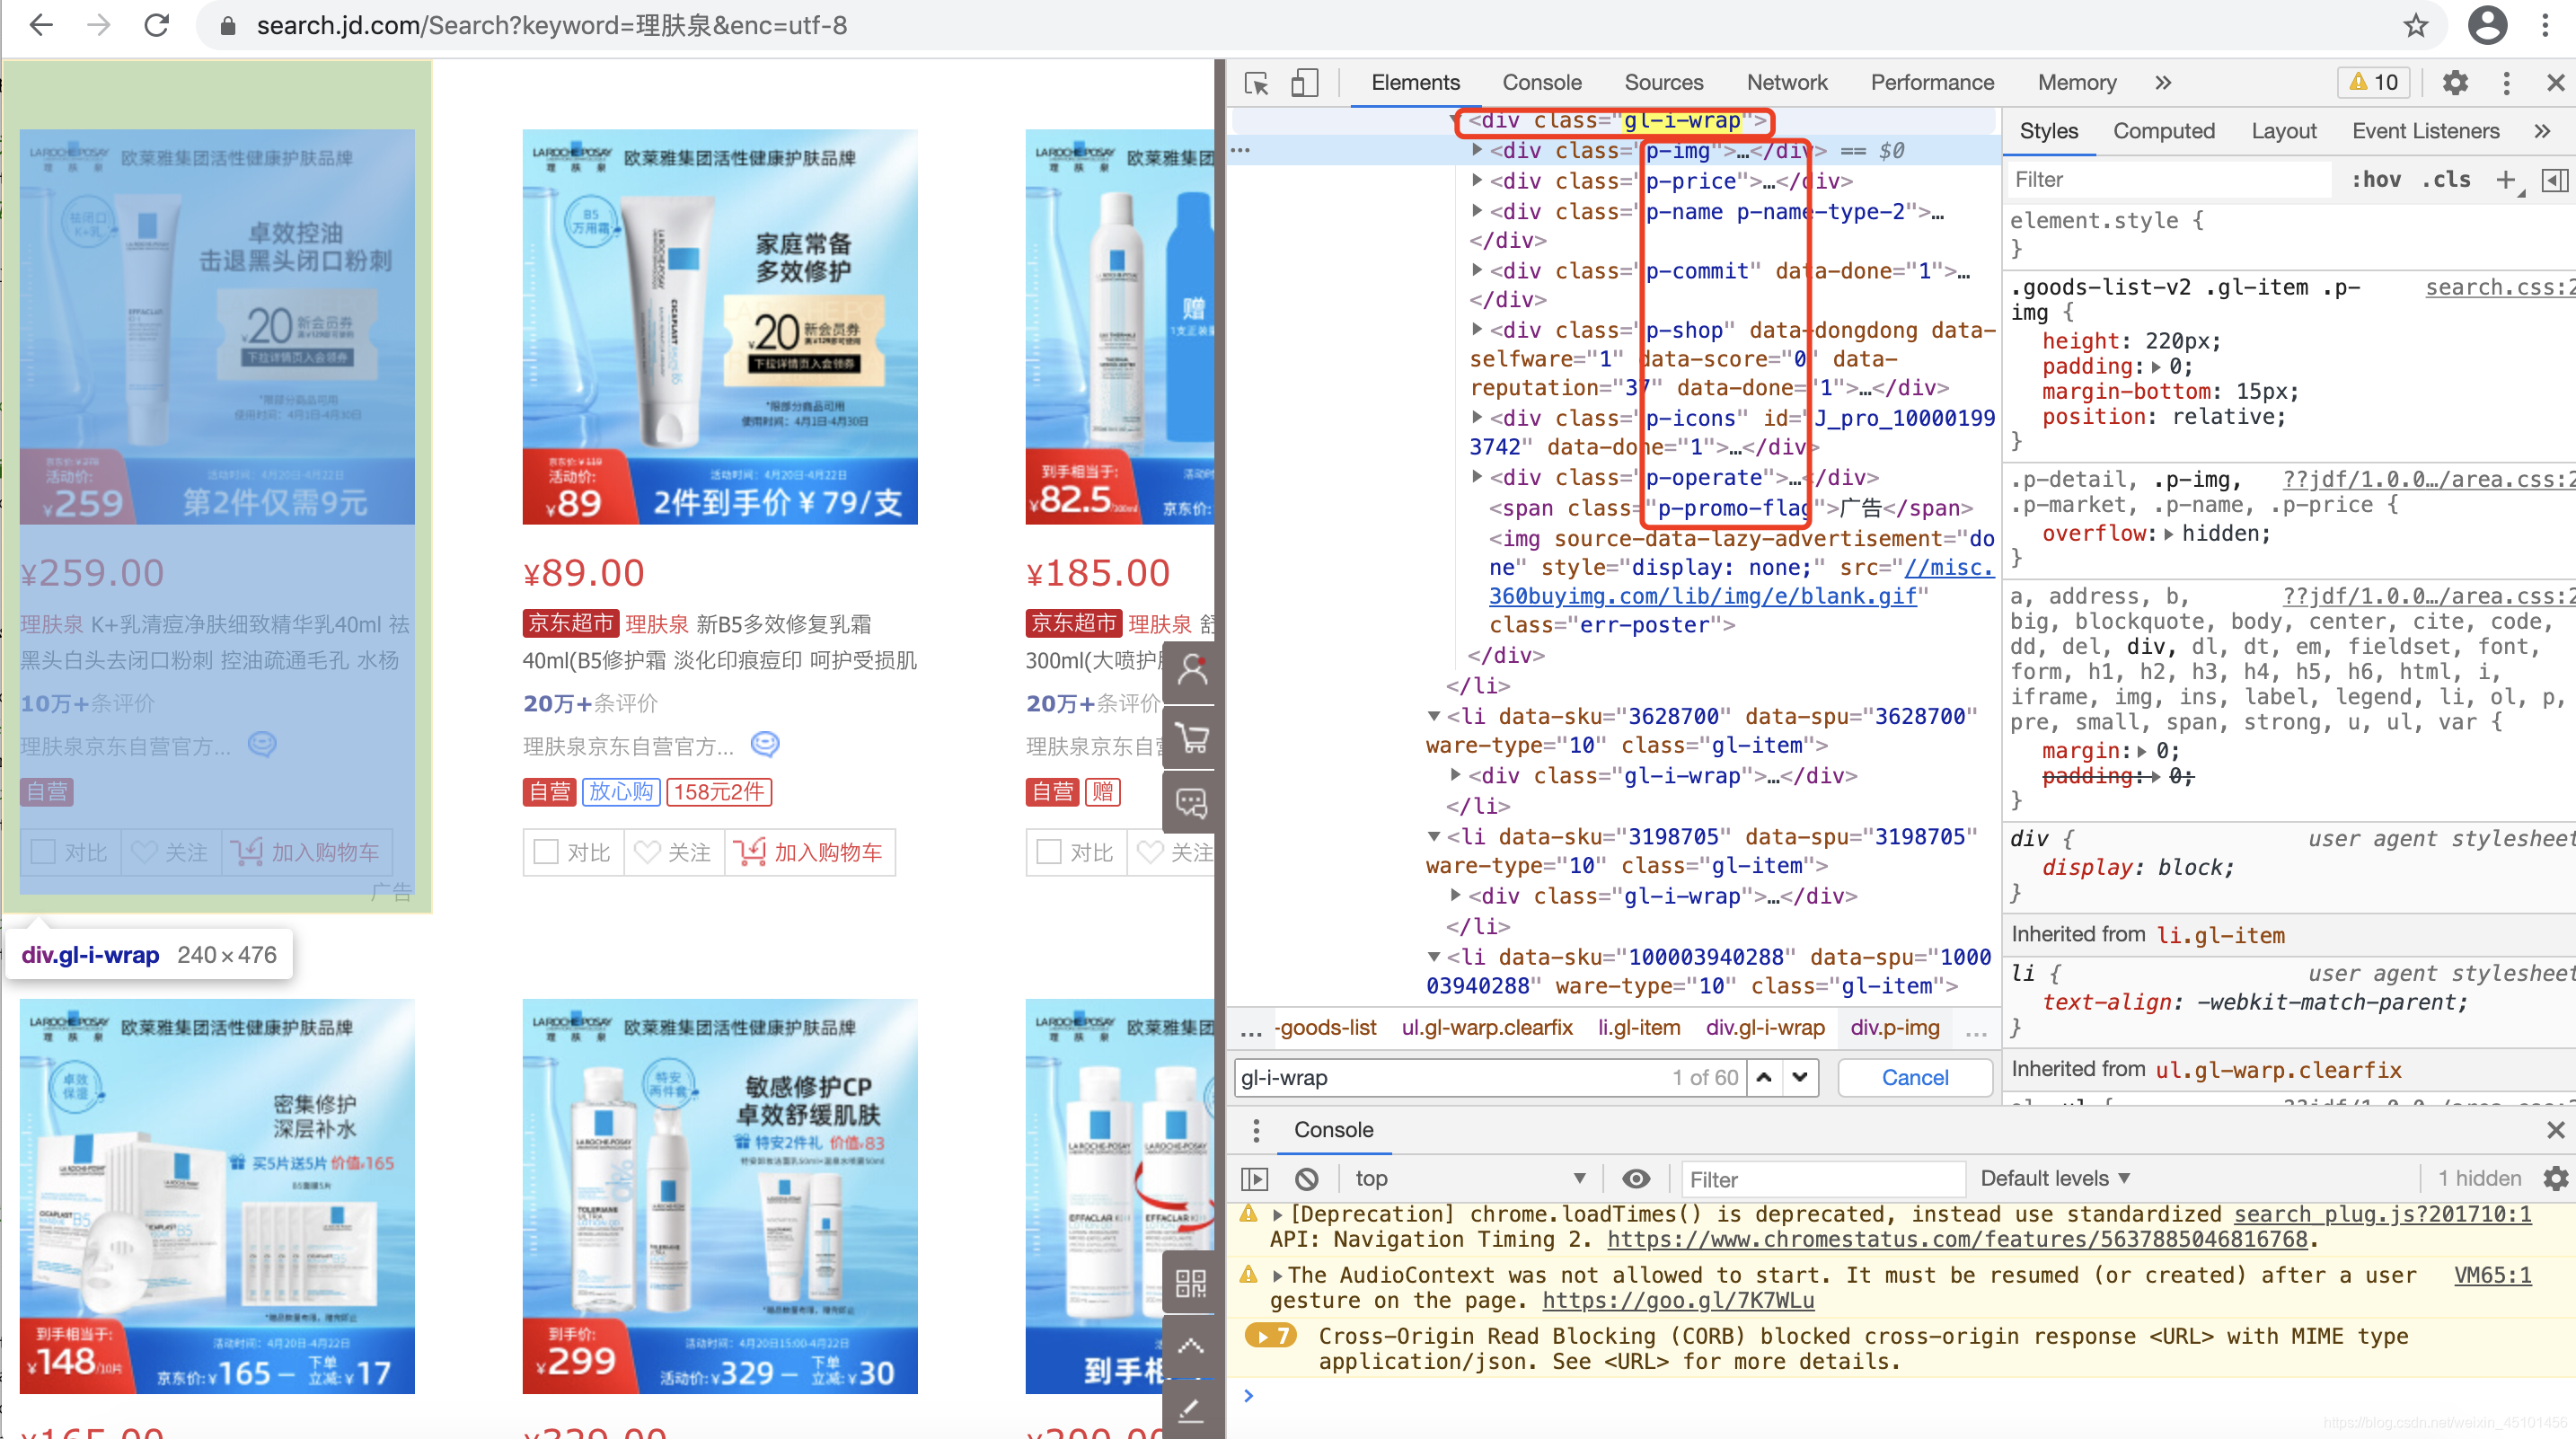Switch to the Network tab
The image size is (2576, 1439).
tap(1786, 83)
